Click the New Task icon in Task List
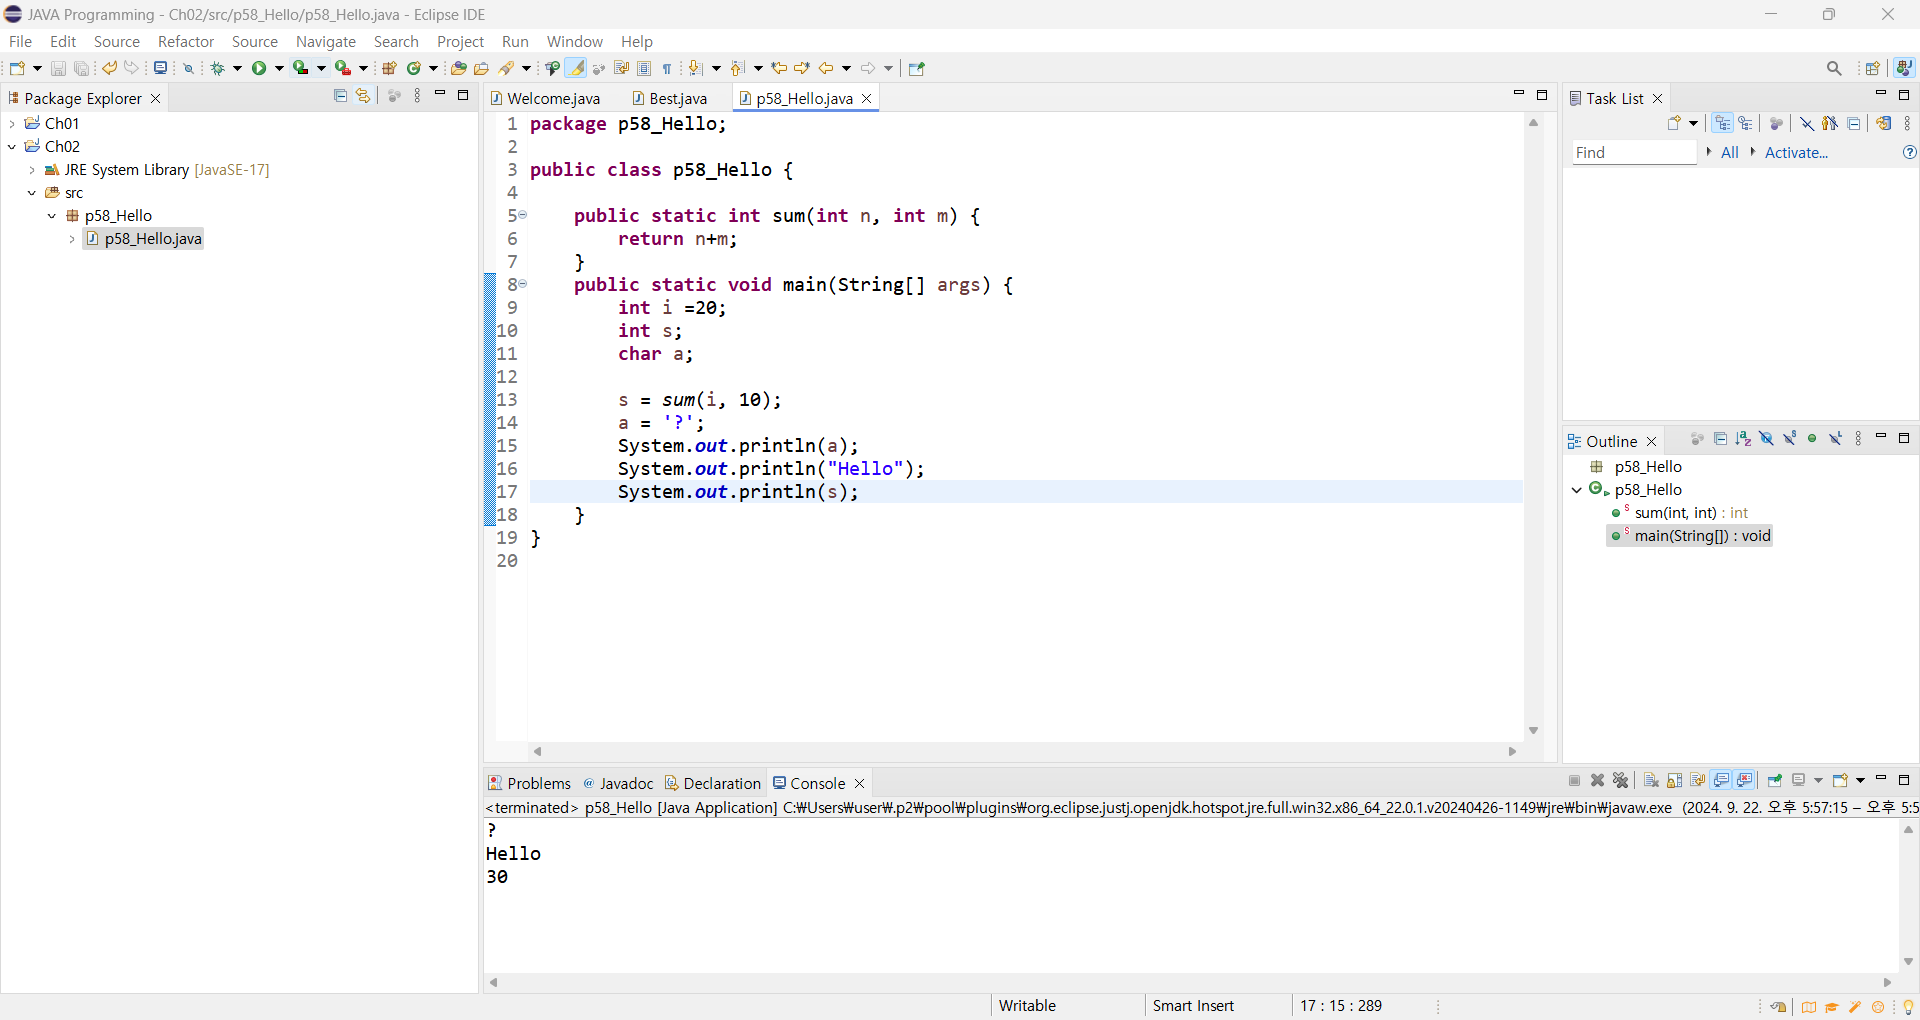The image size is (1920, 1020). (1675, 123)
